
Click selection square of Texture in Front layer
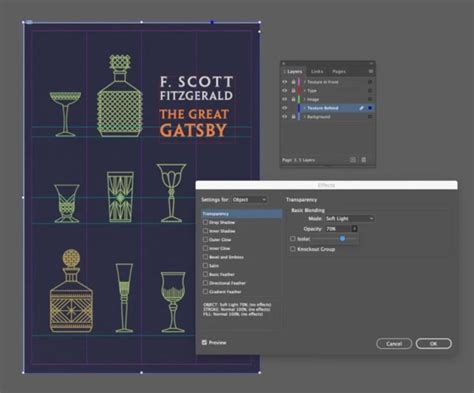(x=370, y=82)
